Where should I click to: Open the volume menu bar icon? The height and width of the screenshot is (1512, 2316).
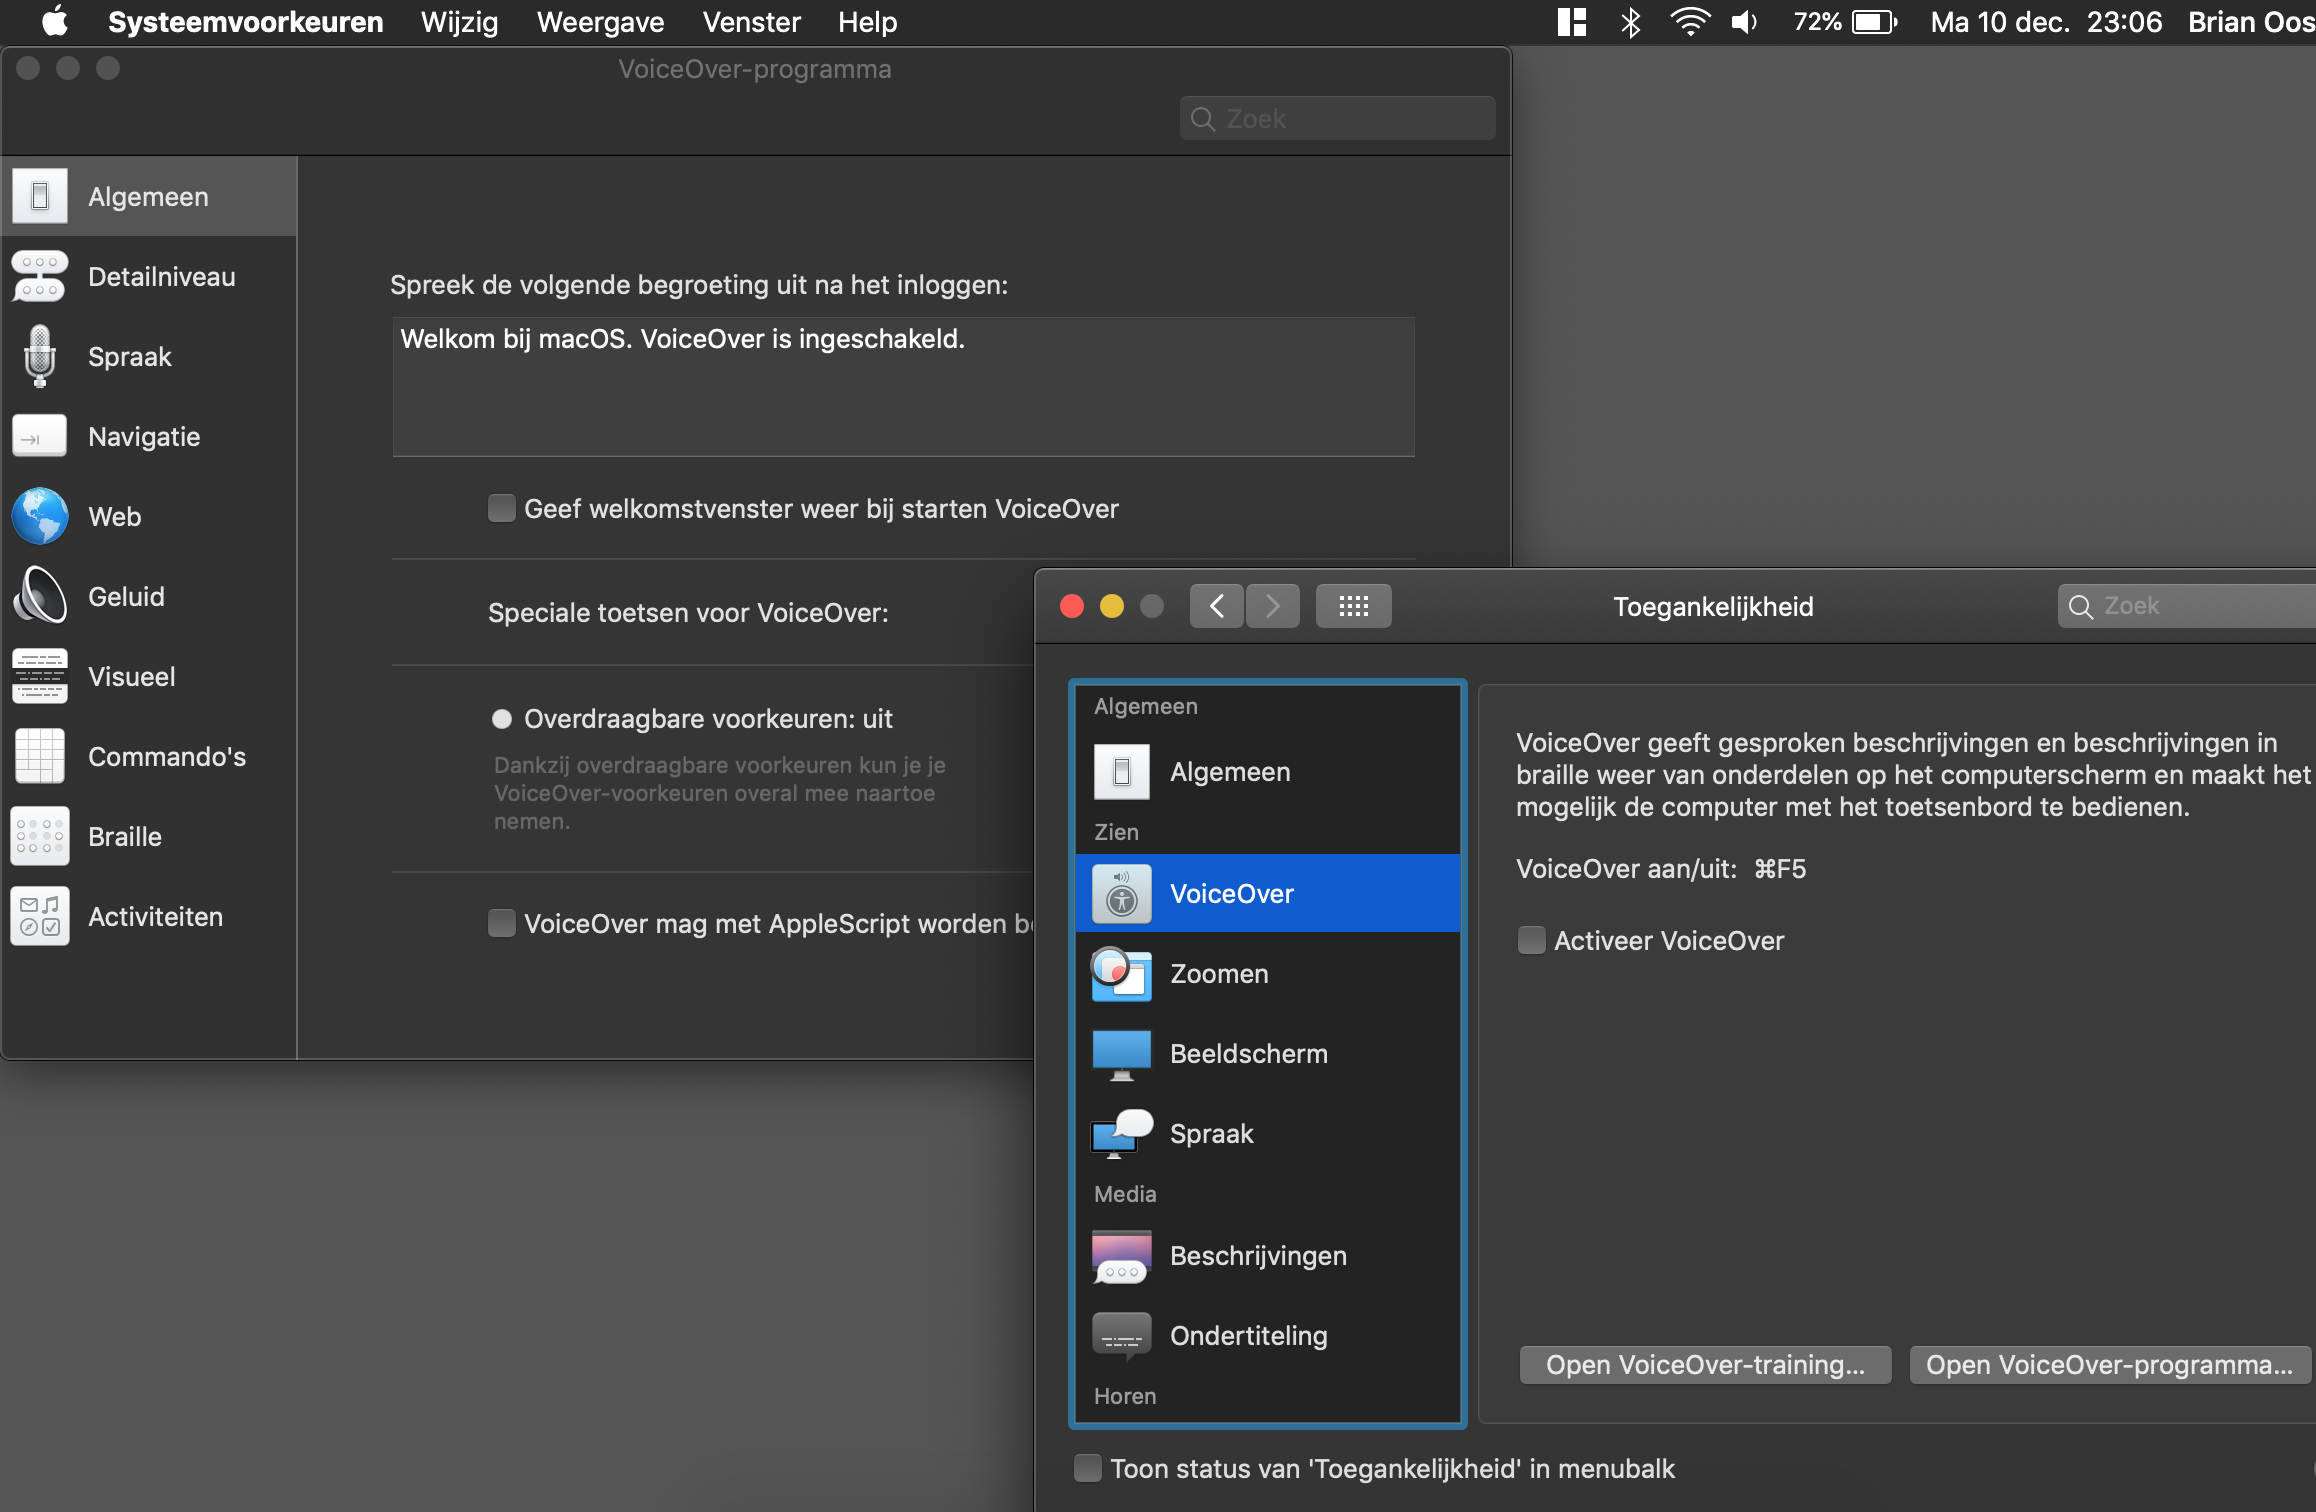[1744, 22]
